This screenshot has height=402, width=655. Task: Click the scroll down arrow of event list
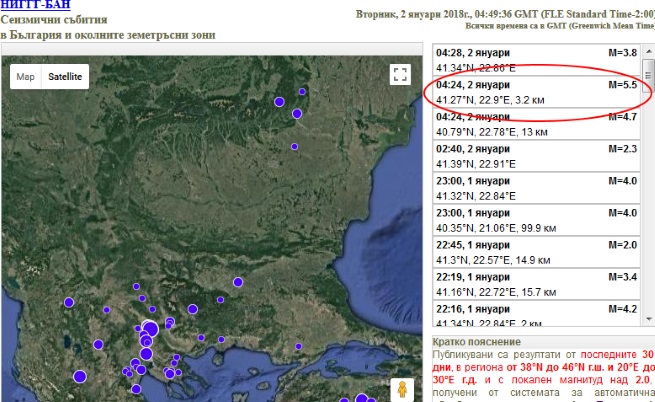click(x=649, y=320)
